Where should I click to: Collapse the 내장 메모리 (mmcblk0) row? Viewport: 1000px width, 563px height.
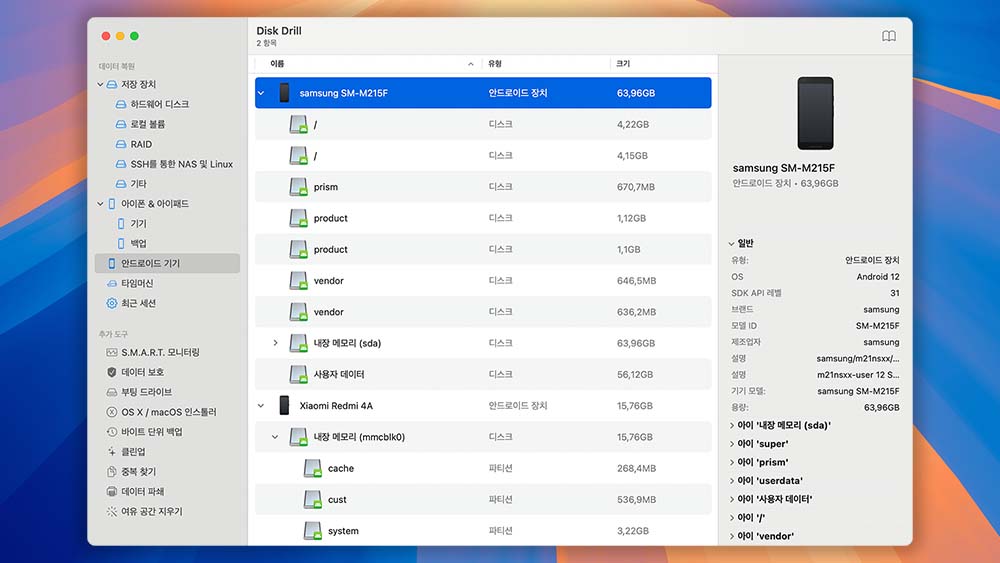275,437
